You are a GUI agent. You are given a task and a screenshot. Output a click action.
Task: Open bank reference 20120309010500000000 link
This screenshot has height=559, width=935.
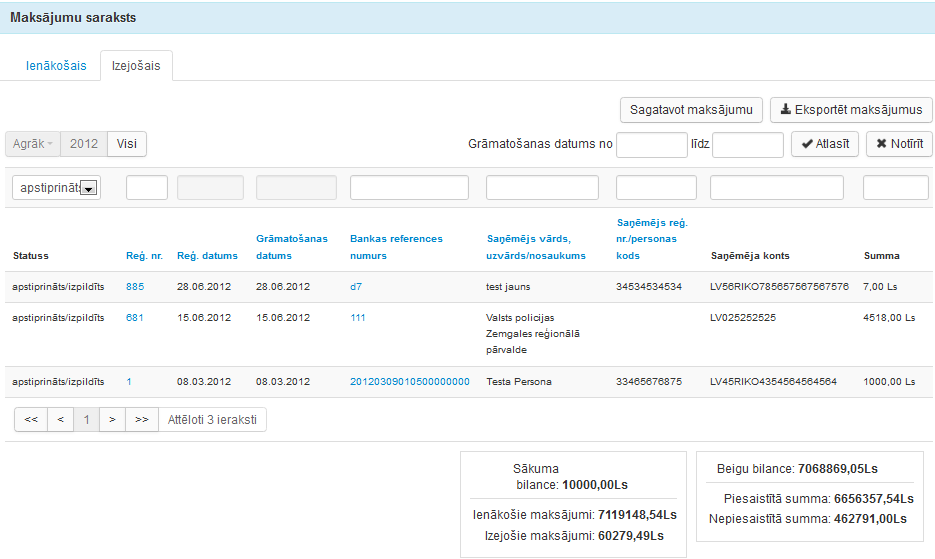click(410, 382)
